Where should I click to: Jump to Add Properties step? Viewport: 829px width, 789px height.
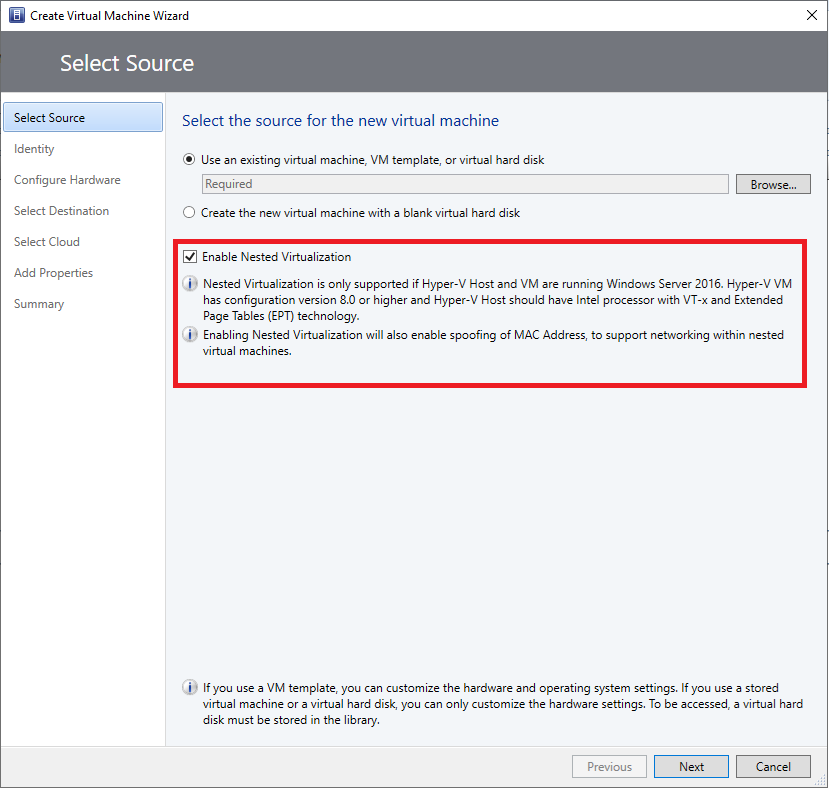tap(53, 273)
